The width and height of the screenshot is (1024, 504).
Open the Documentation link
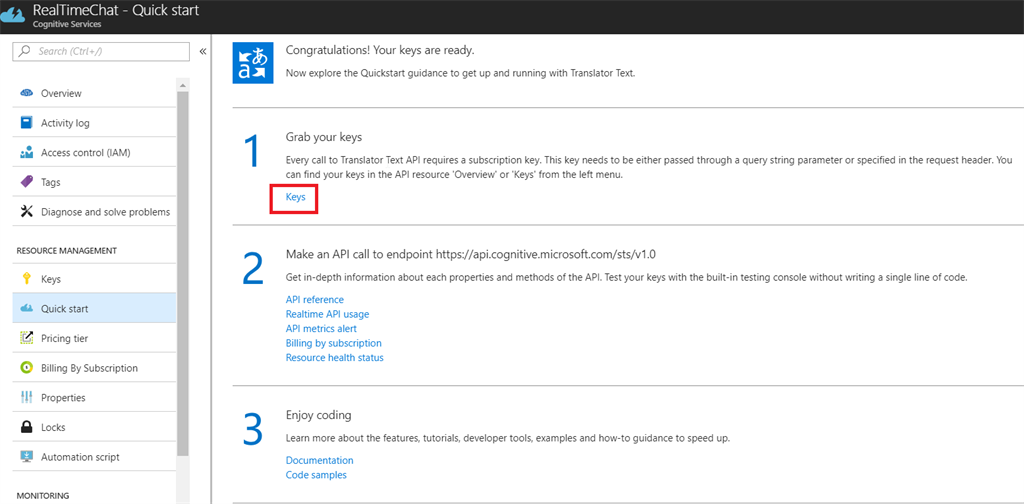[319, 461]
